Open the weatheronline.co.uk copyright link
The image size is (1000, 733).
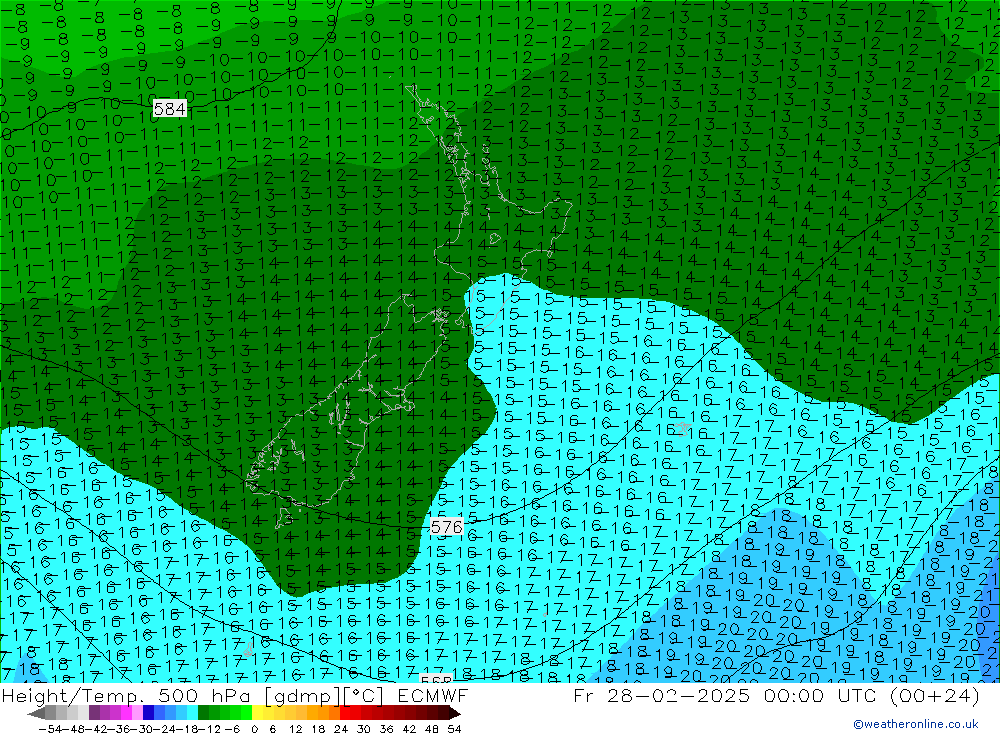coord(915,724)
